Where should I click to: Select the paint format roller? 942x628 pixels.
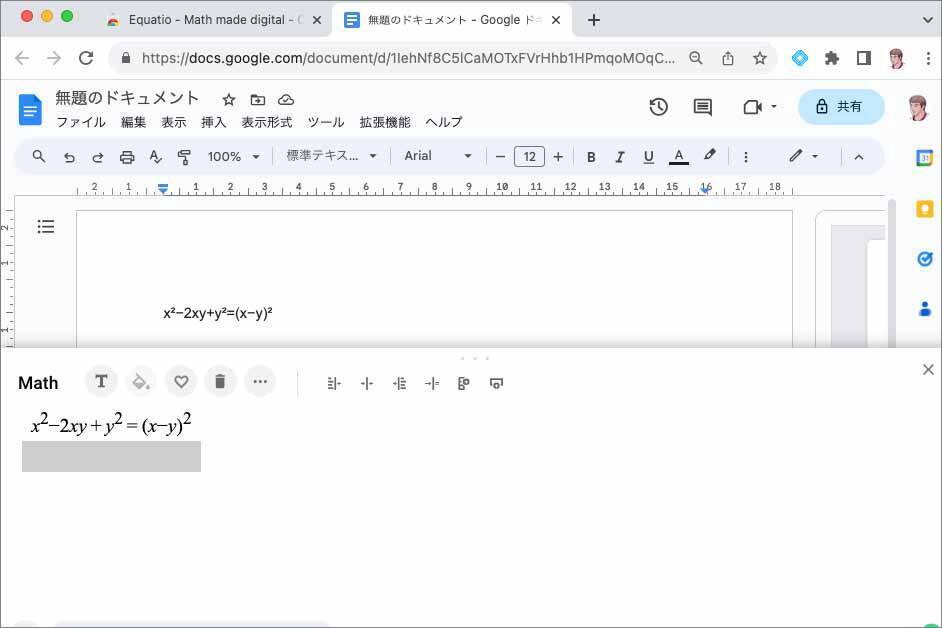pos(184,157)
